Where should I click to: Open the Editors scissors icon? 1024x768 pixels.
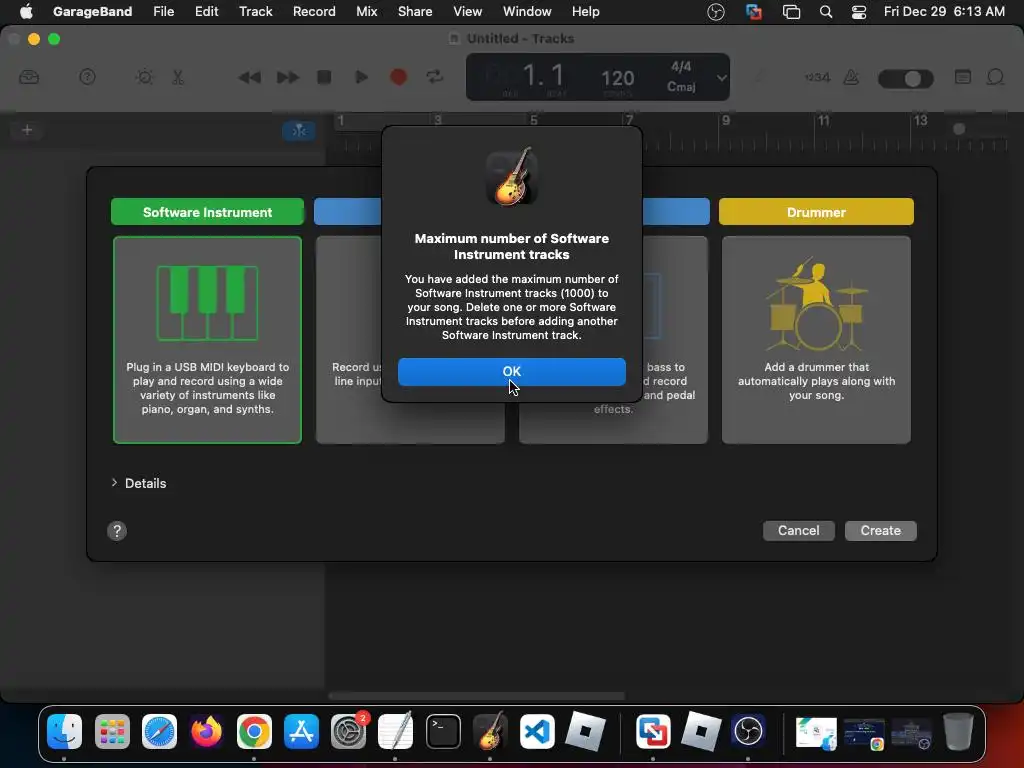(178, 78)
